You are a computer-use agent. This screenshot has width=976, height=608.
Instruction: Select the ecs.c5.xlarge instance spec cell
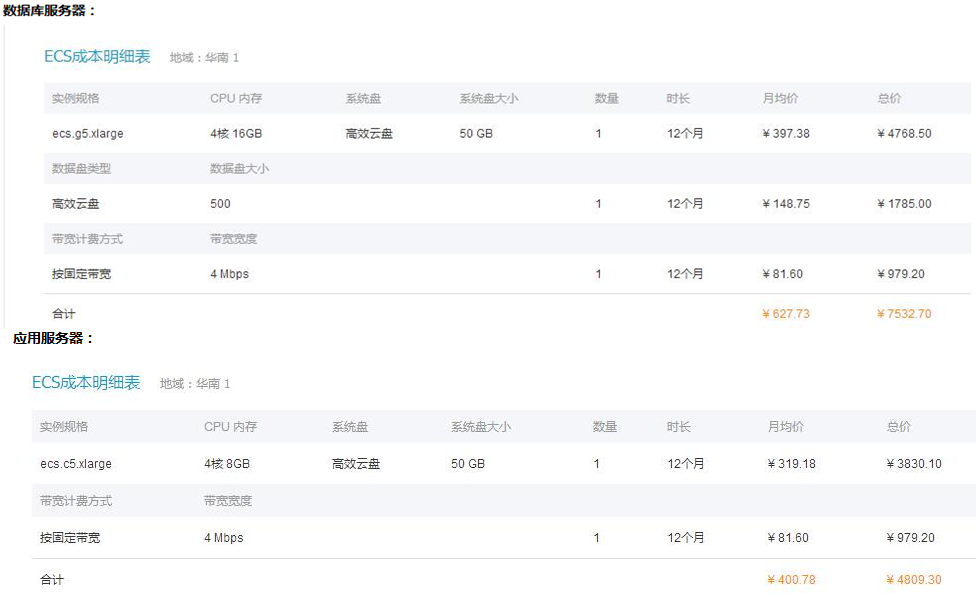[76, 464]
